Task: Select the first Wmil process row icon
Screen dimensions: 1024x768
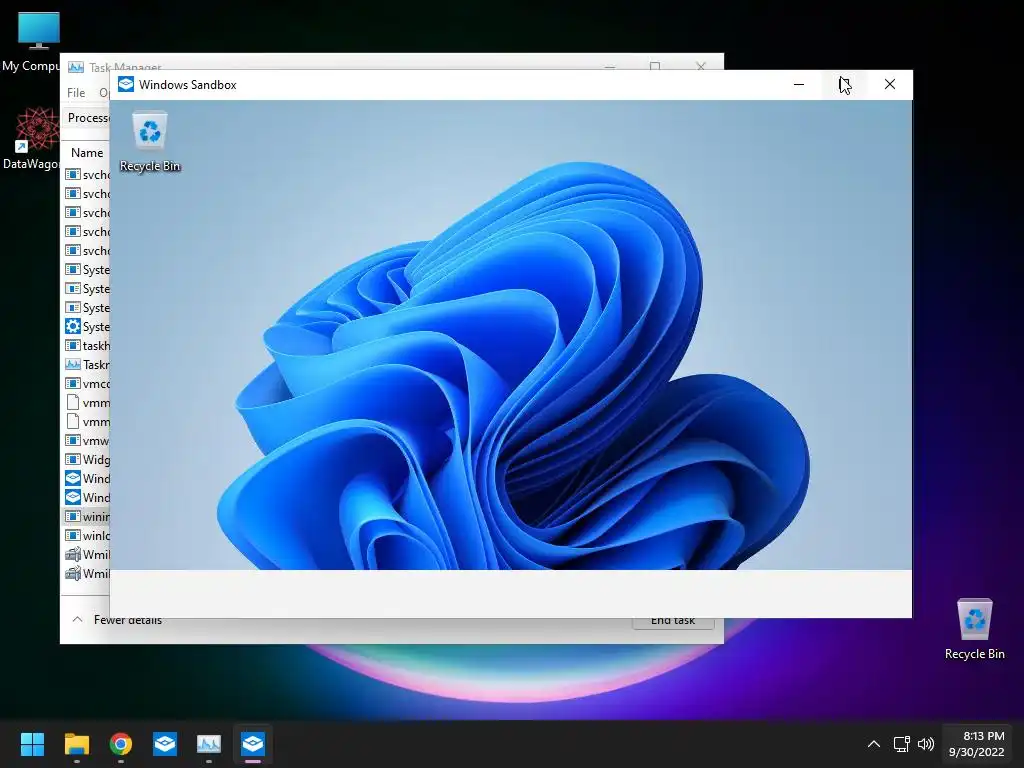Action: pos(73,554)
